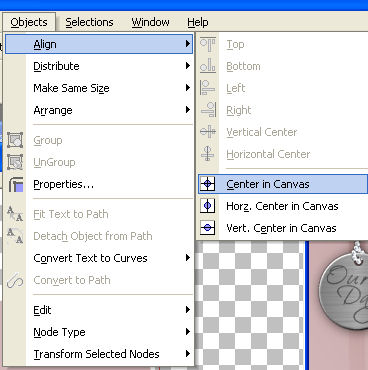Click the grayed Fit Text to Path entry
Image resolution: width=368 pixels, height=370 pixels.
(99, 214)
